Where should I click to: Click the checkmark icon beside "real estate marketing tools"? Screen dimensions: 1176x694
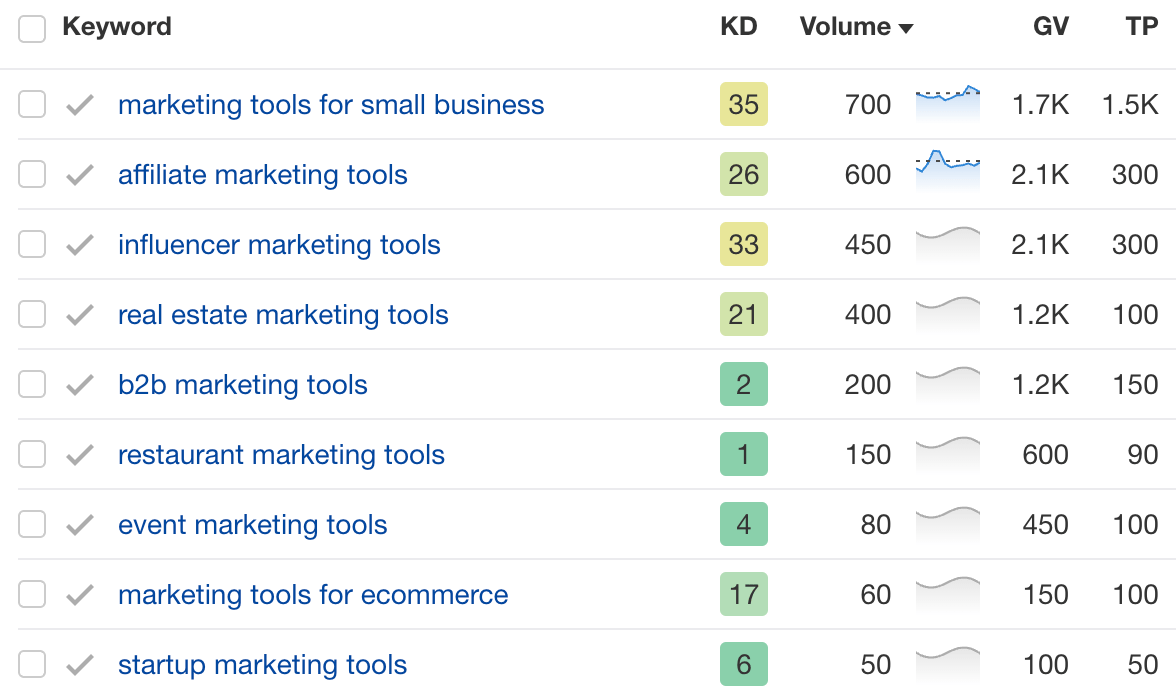78,314
